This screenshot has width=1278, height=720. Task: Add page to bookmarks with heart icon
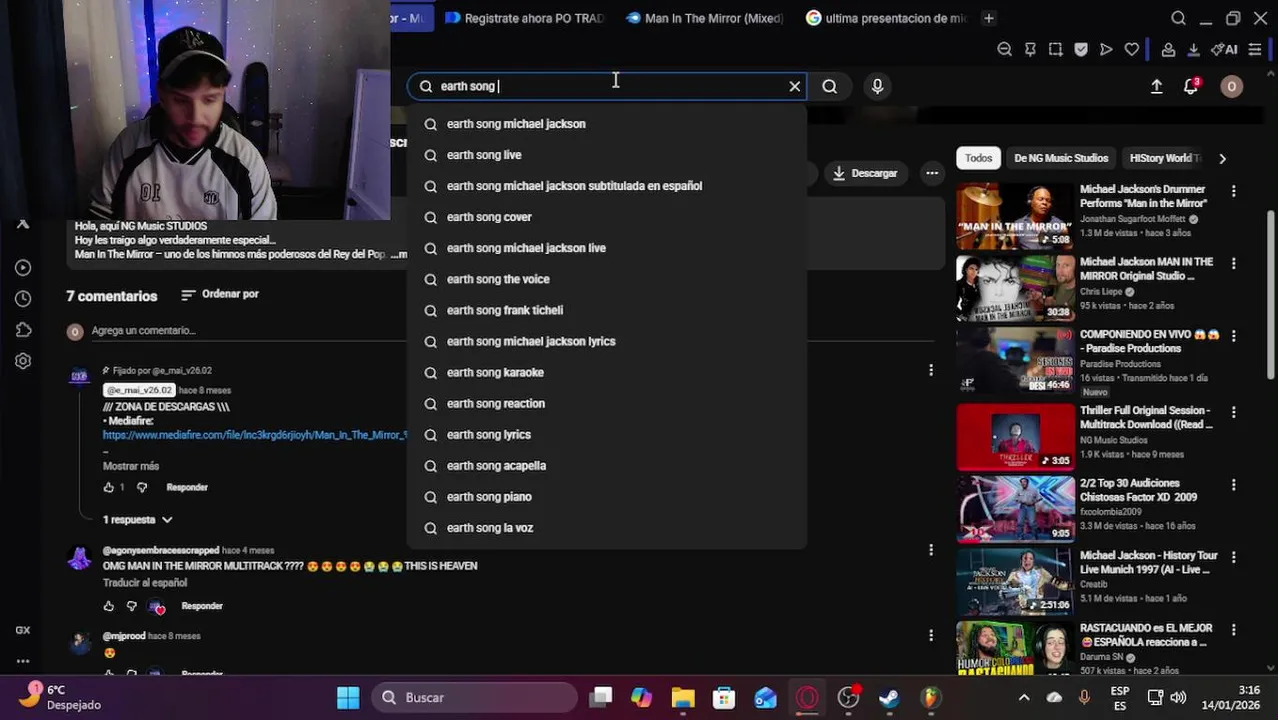click(1131, 49)
